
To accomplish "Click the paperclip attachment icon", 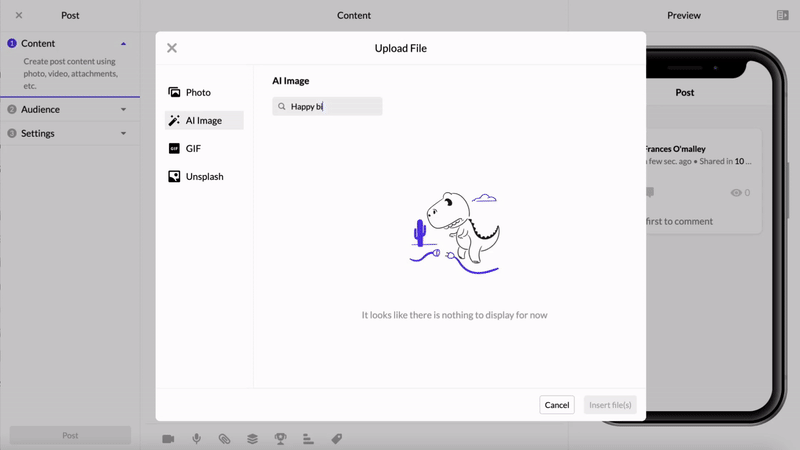I will (x=224, y=439).
